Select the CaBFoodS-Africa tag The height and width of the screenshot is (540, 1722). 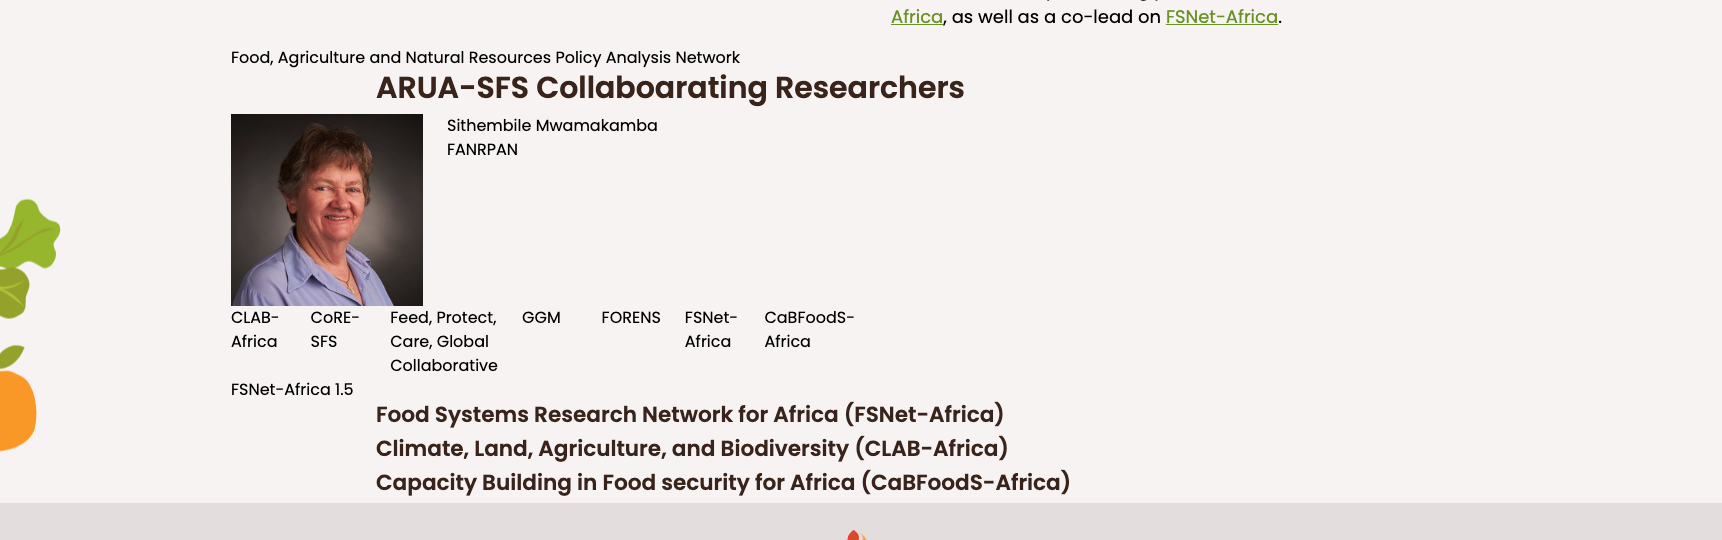808,329
